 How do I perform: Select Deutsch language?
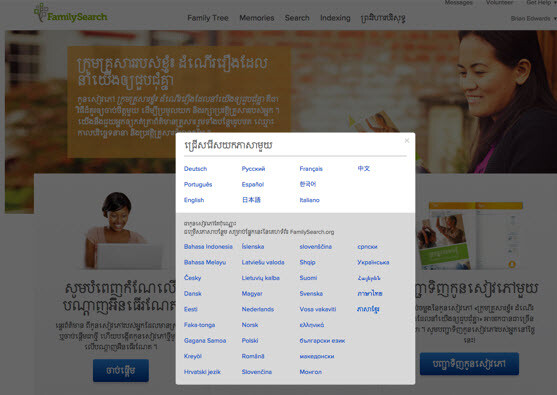pyautogui.click(x=195, y=169)
